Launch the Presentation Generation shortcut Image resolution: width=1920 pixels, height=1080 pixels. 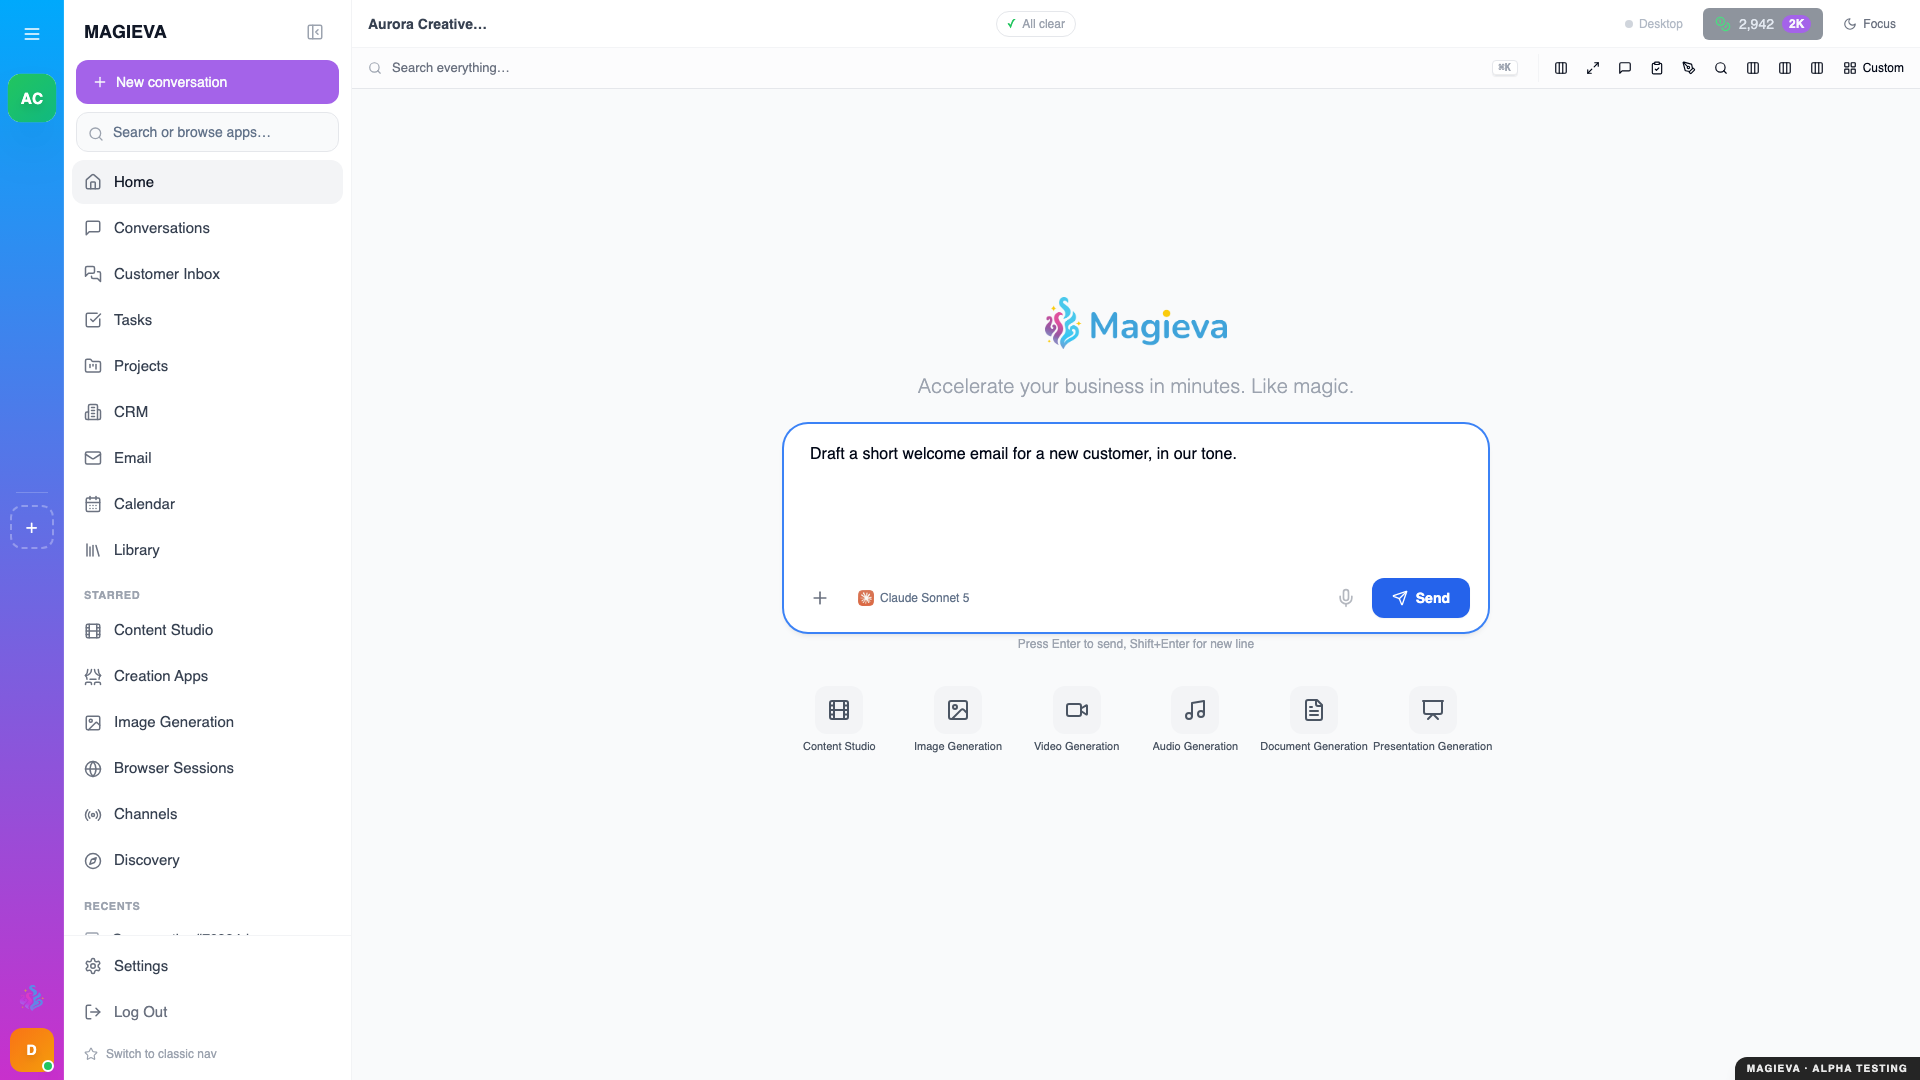1433,720
